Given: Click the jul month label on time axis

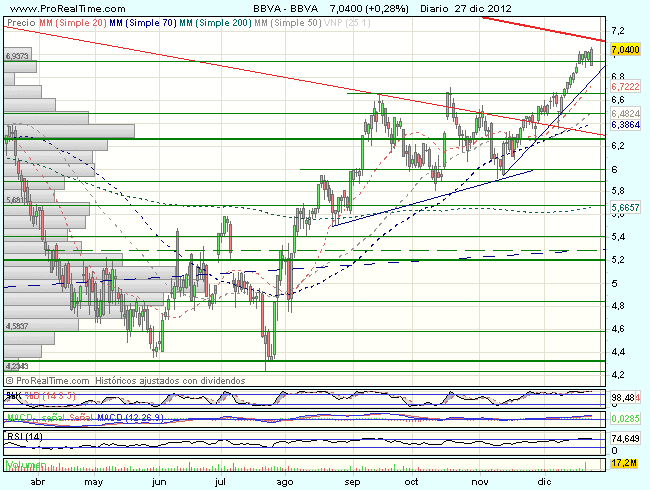Looking at the screenshot, I should tap(220, 482).
